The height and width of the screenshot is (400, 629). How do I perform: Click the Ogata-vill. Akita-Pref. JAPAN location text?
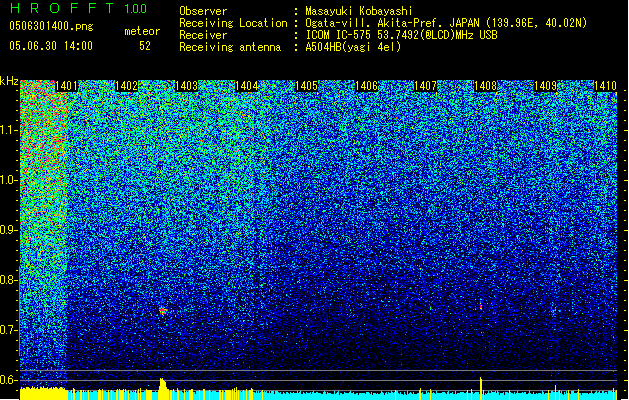446,23
